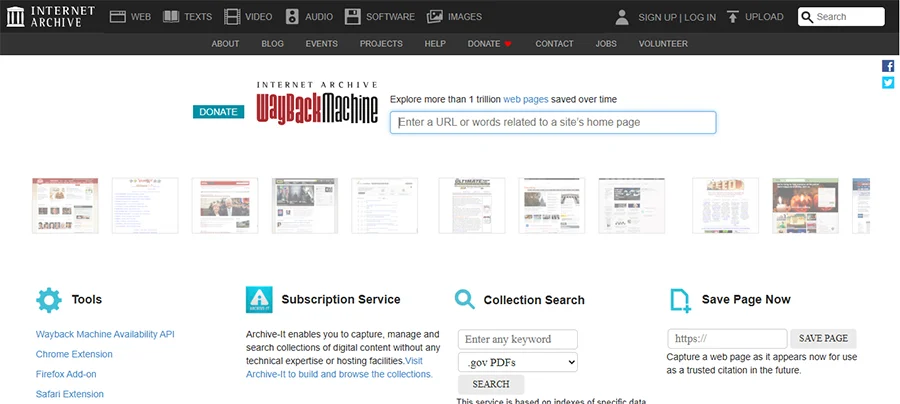Expand the .gov PDFs dropdown

click(x=518, y=362)
